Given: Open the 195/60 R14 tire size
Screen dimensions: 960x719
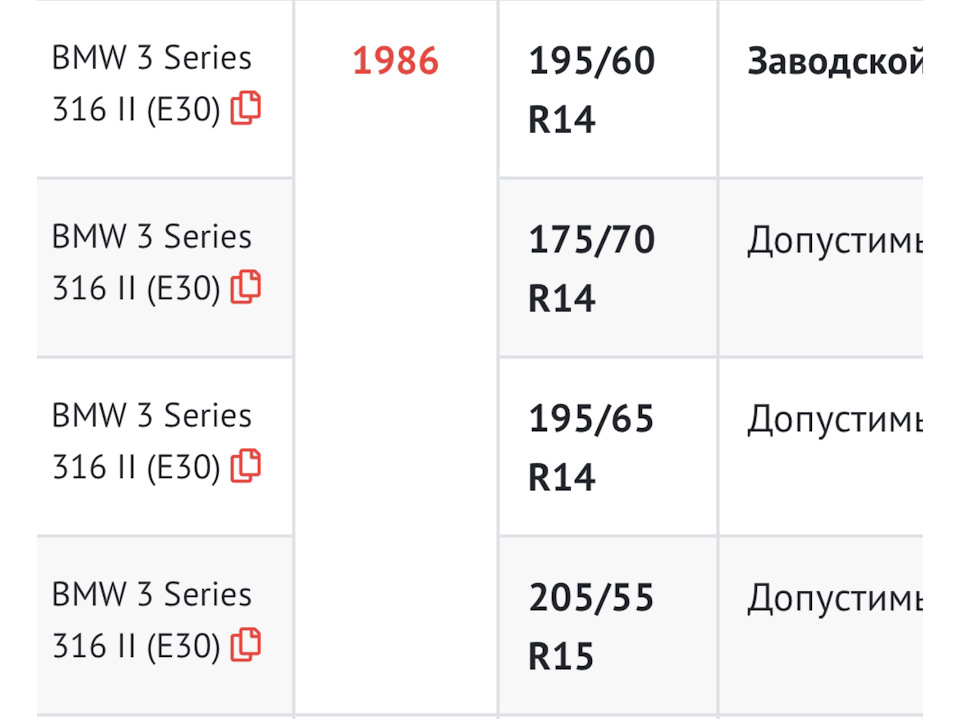Looking at the screenshot, I should (x=592, y=89).
